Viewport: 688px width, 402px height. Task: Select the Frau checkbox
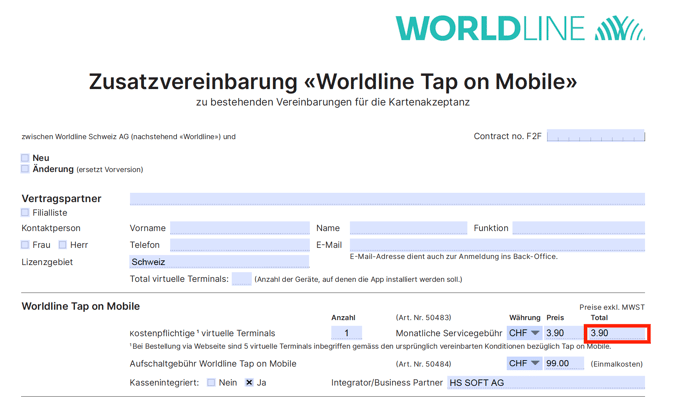25,245
